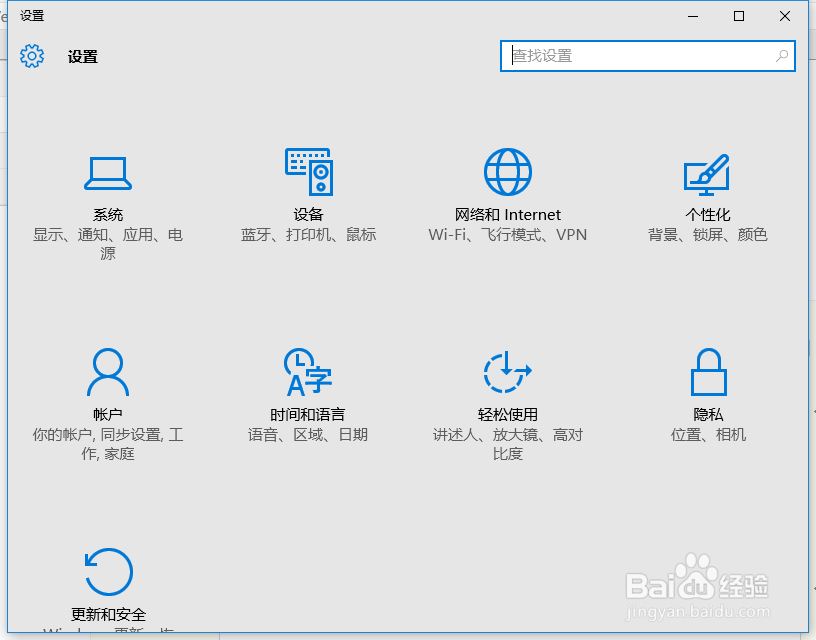Click the 系统 category title

[x=108, y=214]
